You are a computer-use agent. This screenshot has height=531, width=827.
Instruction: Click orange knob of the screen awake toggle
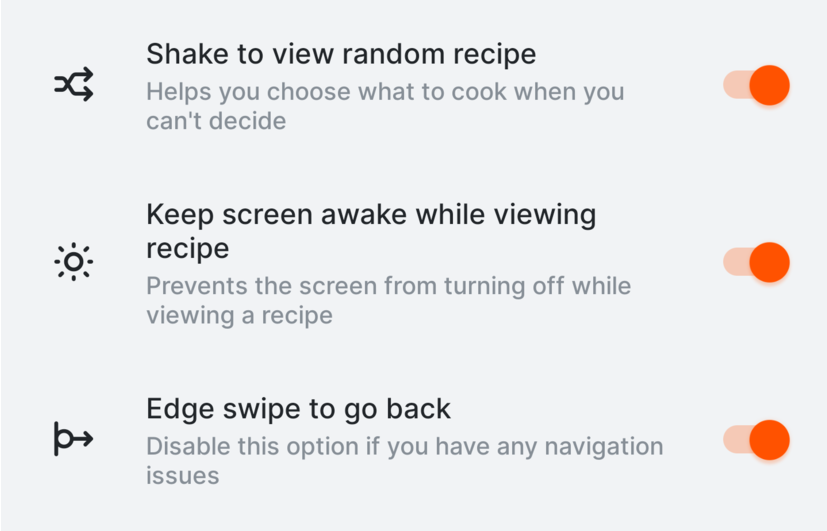pos(770,262)
